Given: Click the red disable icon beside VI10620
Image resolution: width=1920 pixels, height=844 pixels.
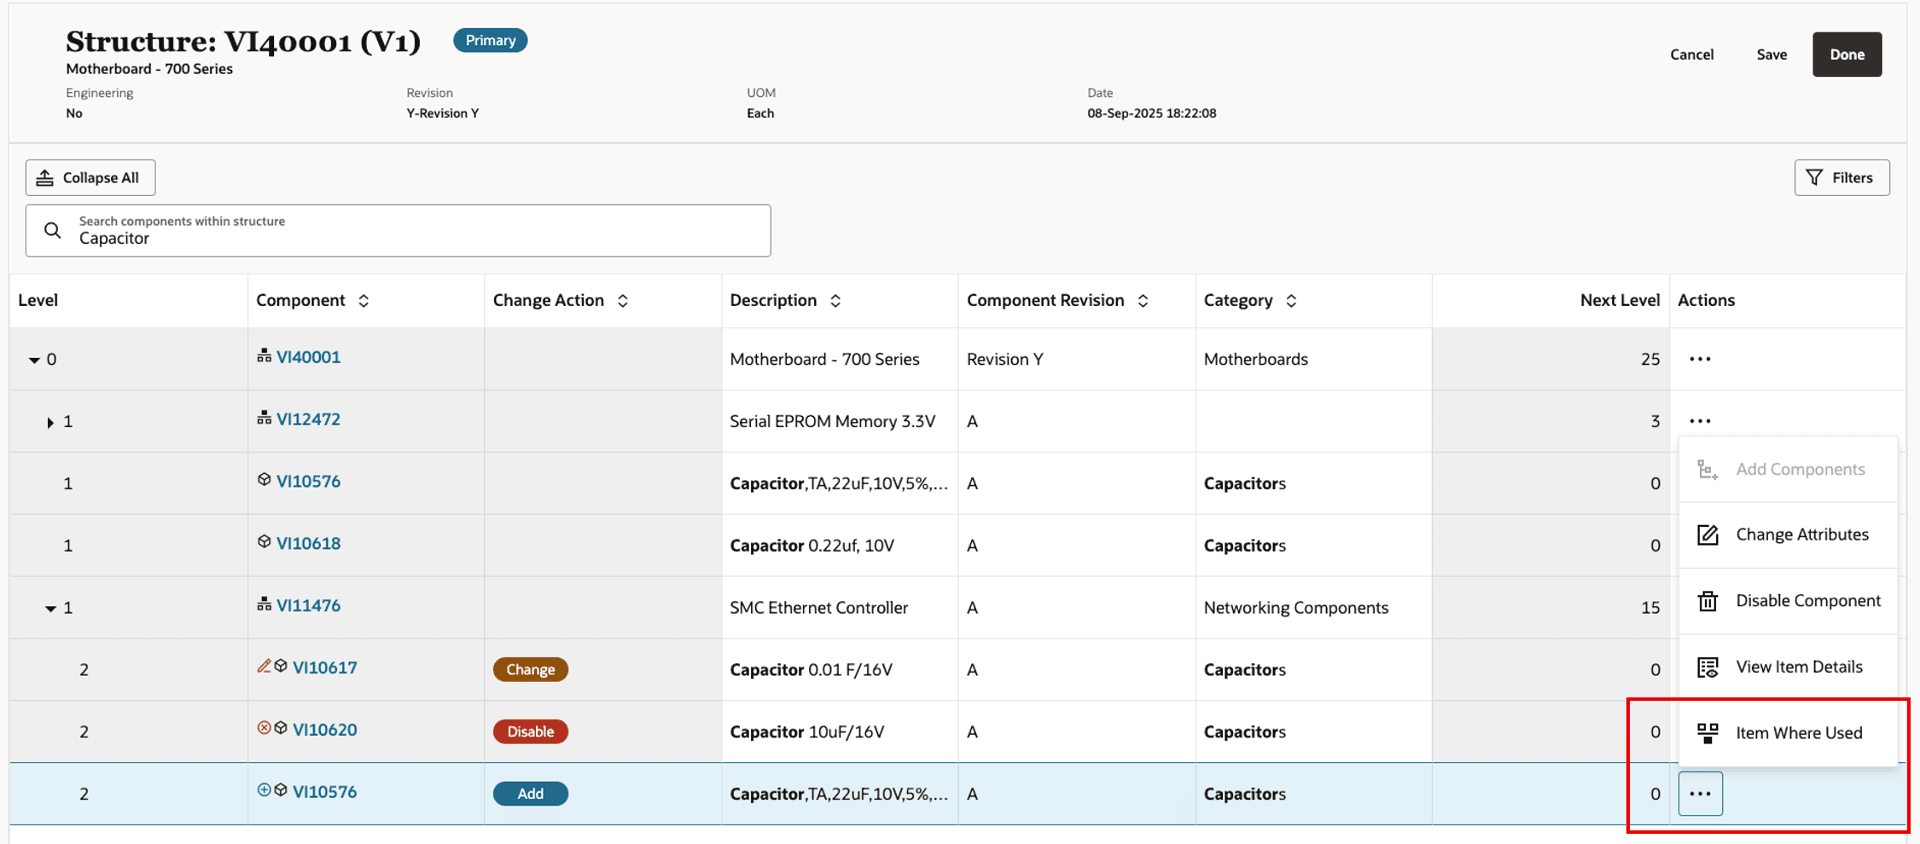Looking at the screenshot, I should 264,728.
